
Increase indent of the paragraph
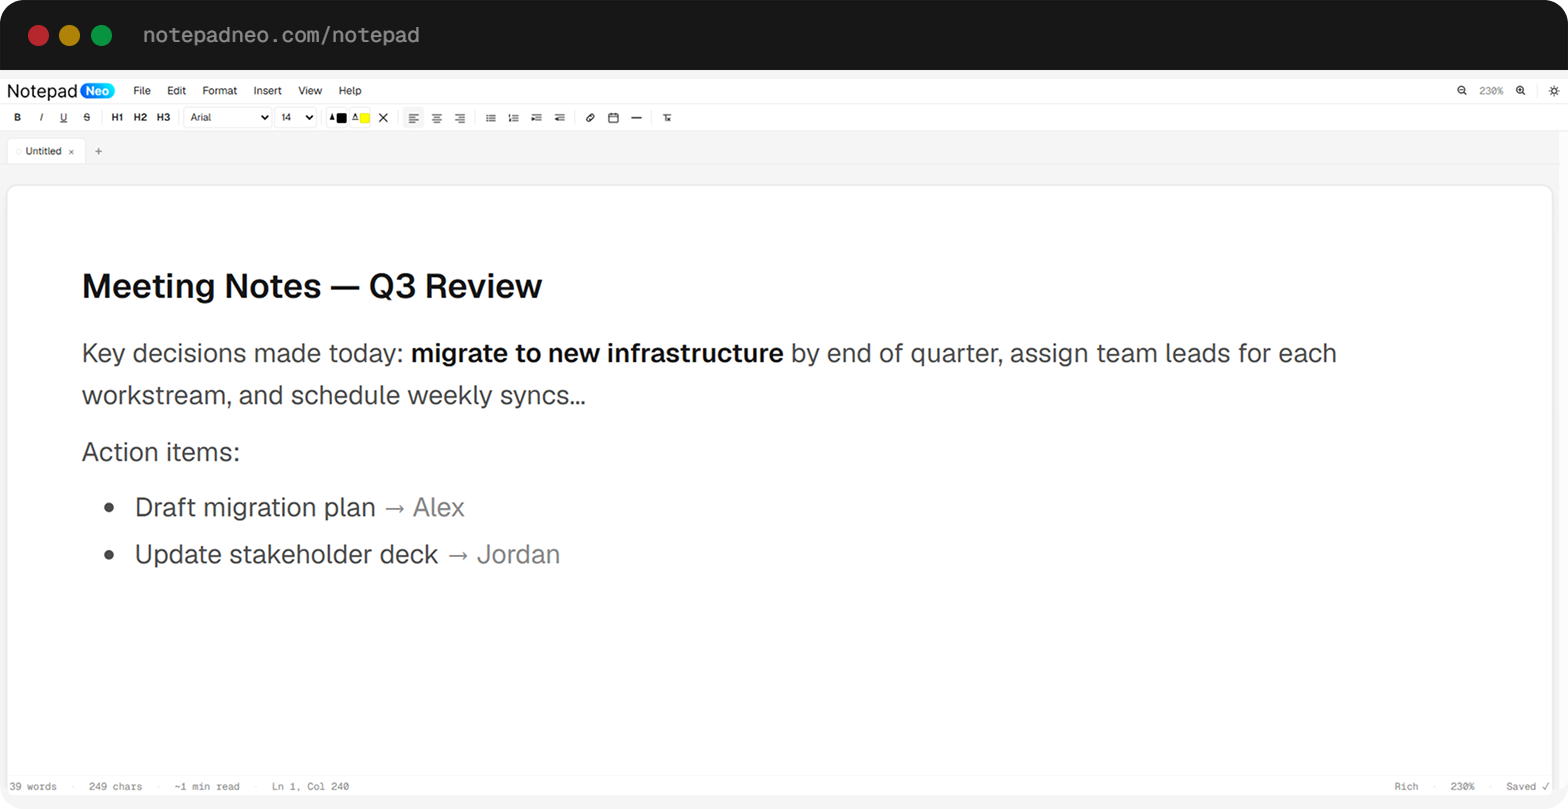[x=536, y=118]
